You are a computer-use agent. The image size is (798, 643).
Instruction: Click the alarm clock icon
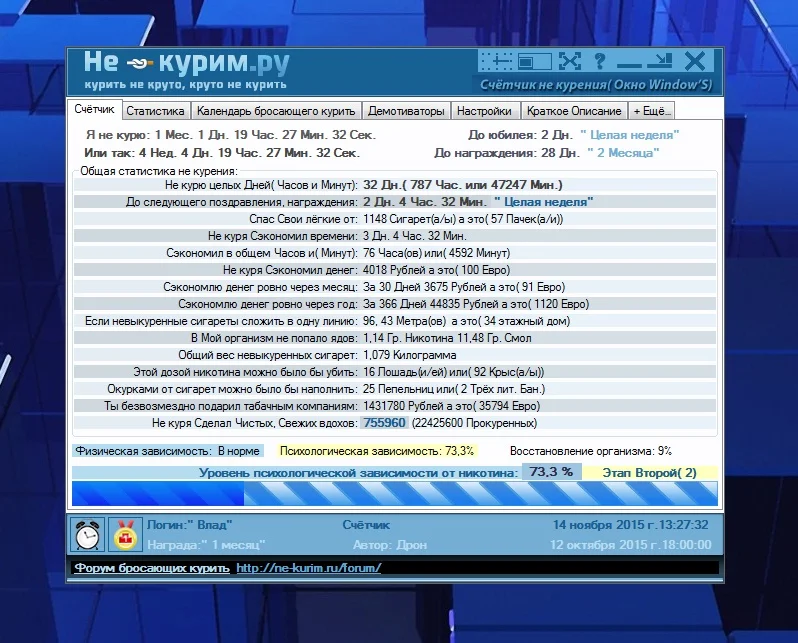88,535
